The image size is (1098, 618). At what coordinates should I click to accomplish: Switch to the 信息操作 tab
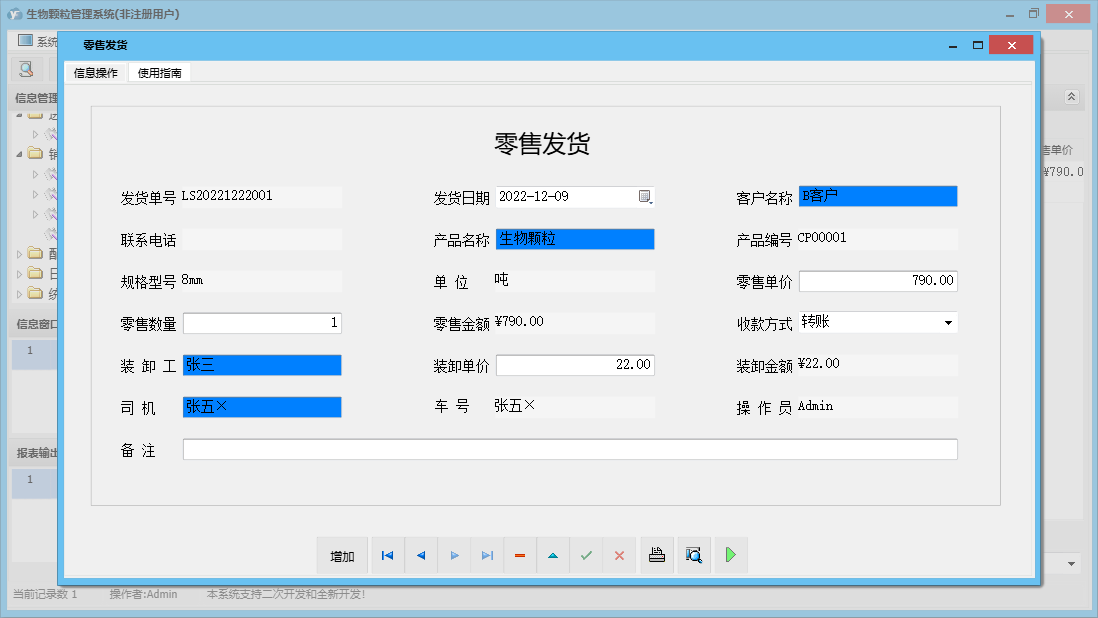[95, 72]
